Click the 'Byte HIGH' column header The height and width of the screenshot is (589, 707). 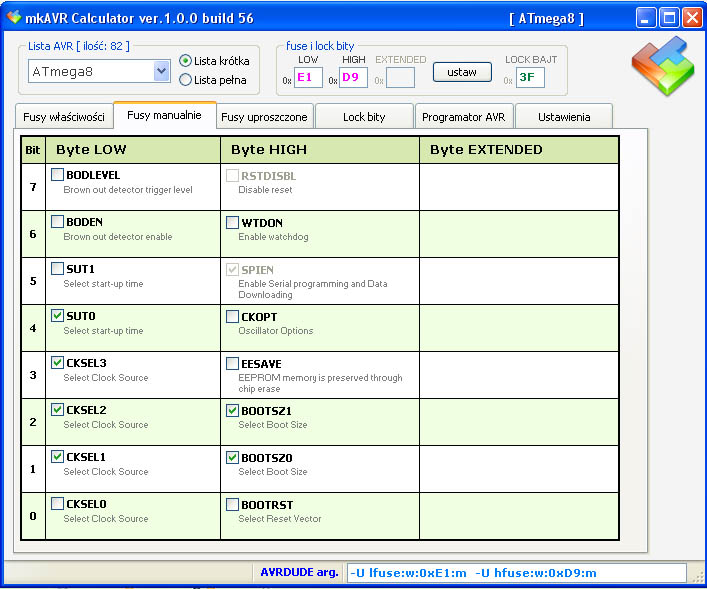pos(320,150)
